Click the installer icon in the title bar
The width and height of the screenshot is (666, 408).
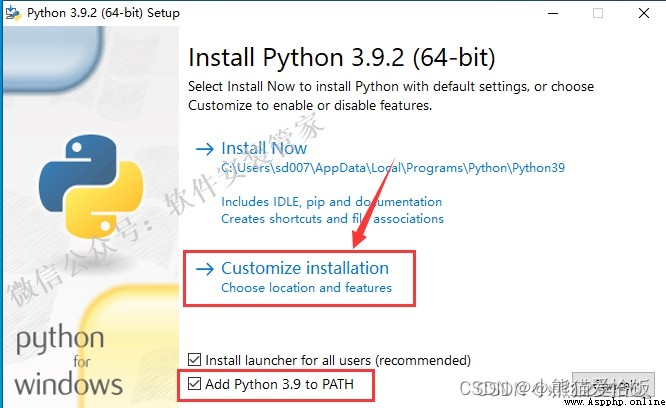pos(13,13)
